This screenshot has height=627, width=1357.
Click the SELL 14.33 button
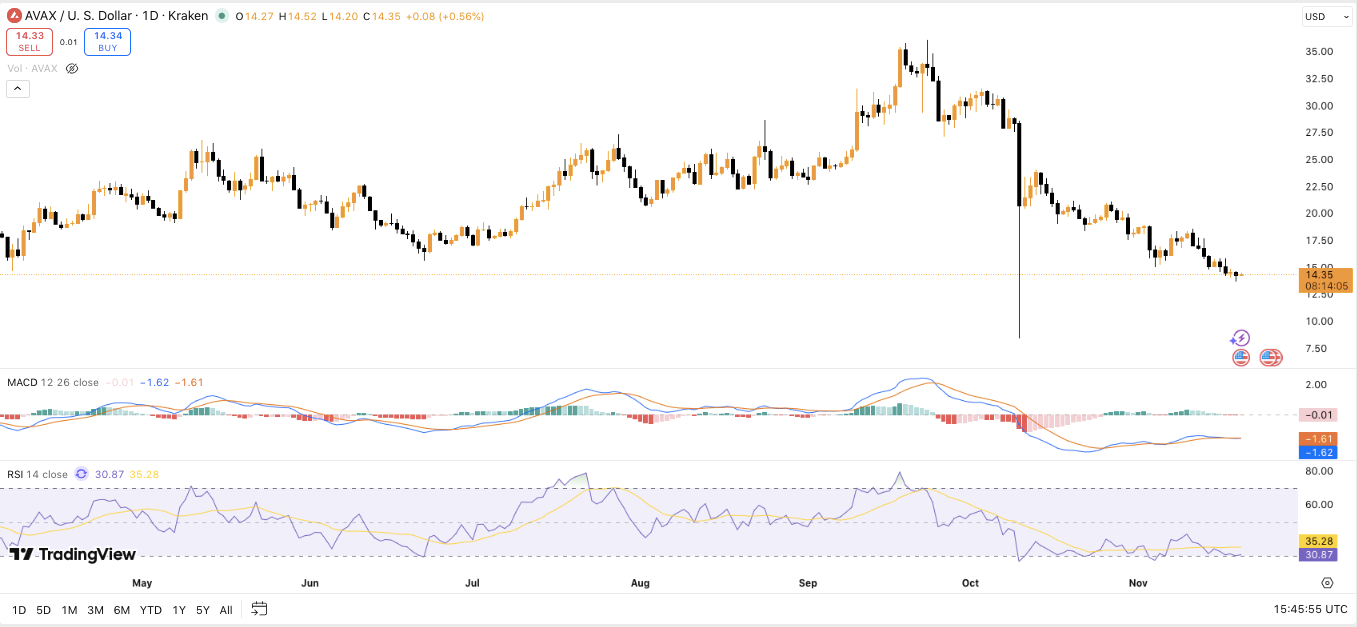[29, 41]
